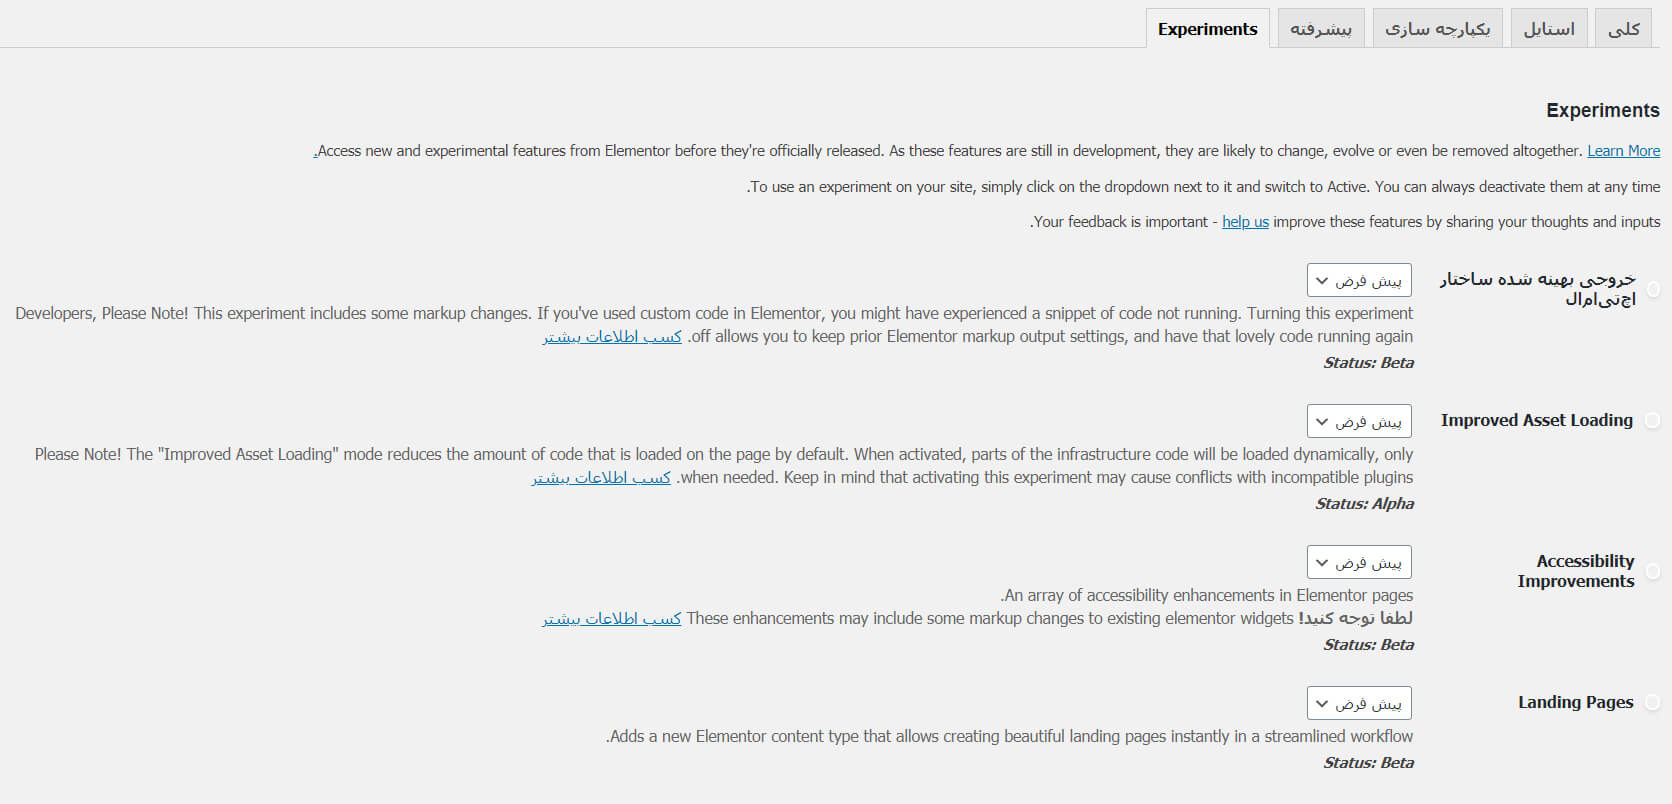The width and height of the screenshot is (1672, 804).
Task: Open کسب اطلاعات بیشتر link under Accessibility Improvements
Action: [x=612, y=619]
